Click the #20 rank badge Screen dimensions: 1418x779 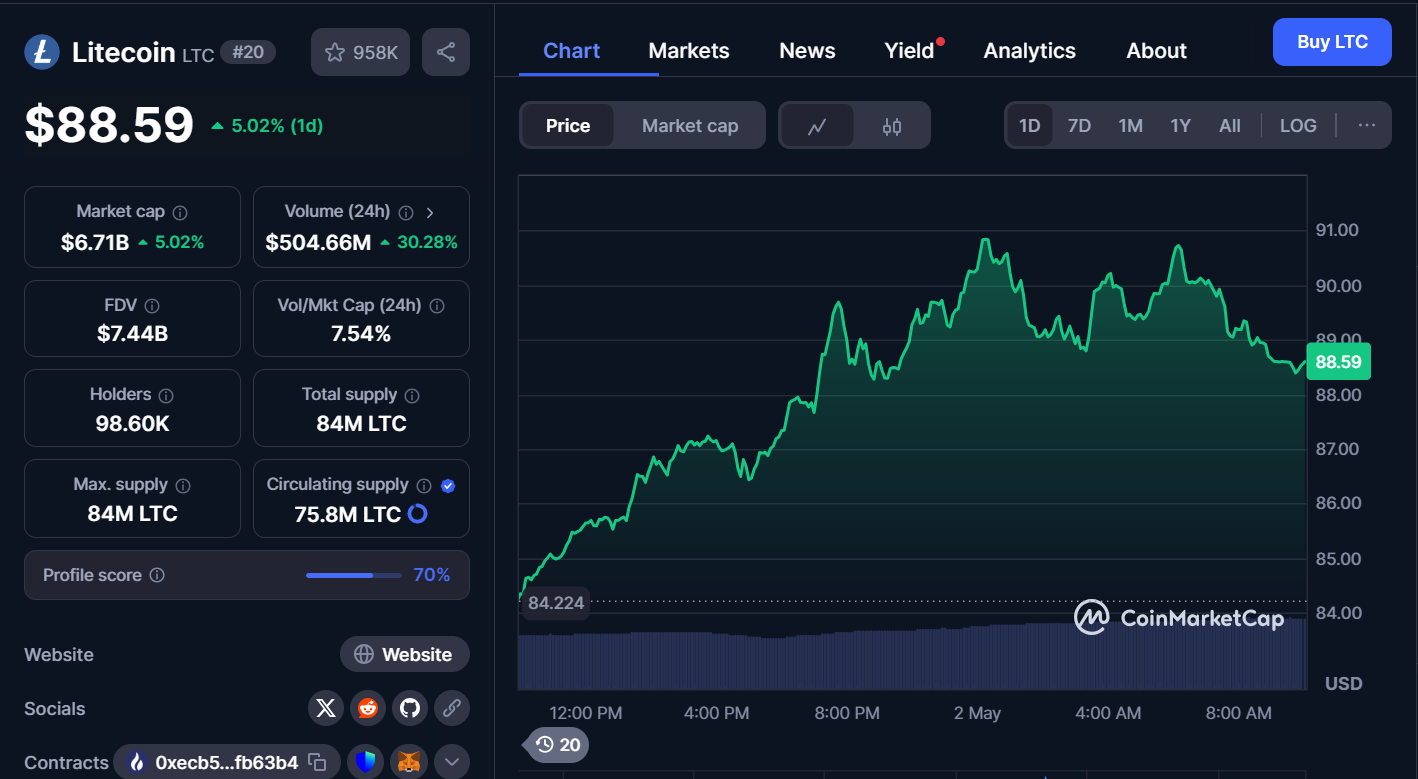(248, 52)
